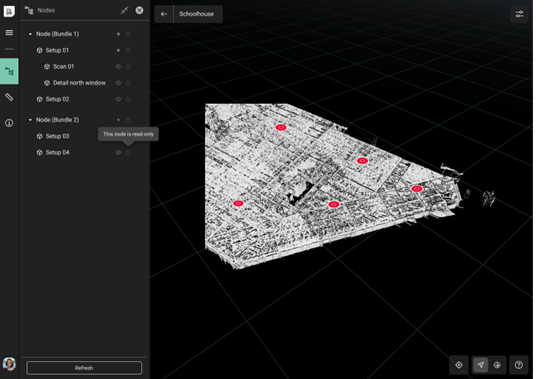The height and width of the screenshot is (379, 547).
Task: Click the lock icon for Setup 01
Action: tap(128, 50)
